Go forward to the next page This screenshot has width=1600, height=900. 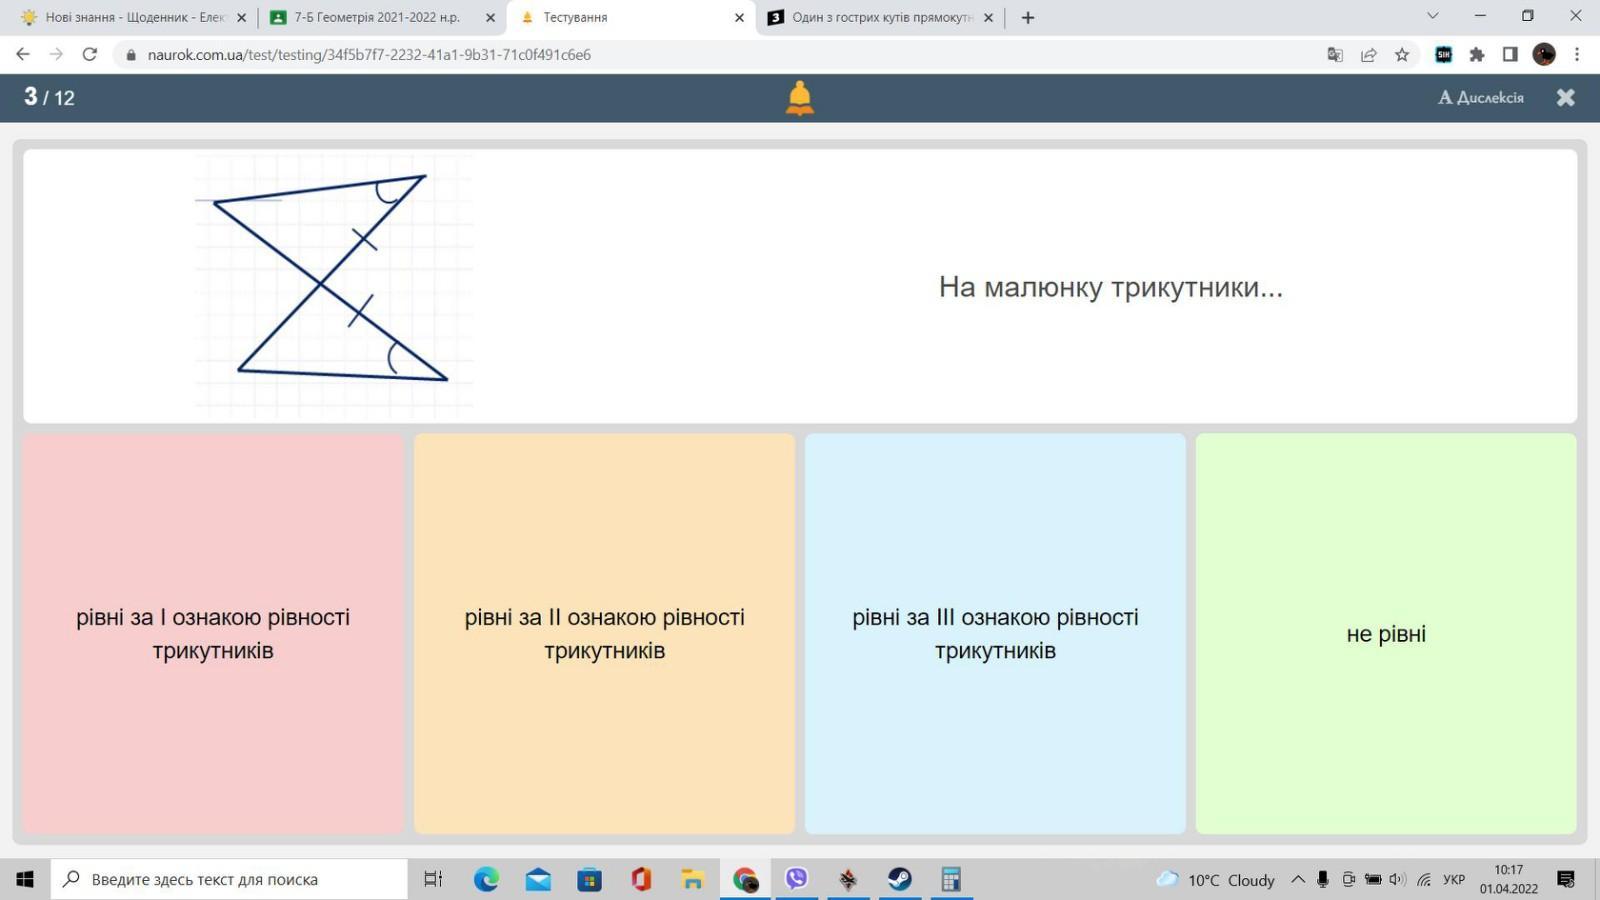click(56, 54)
